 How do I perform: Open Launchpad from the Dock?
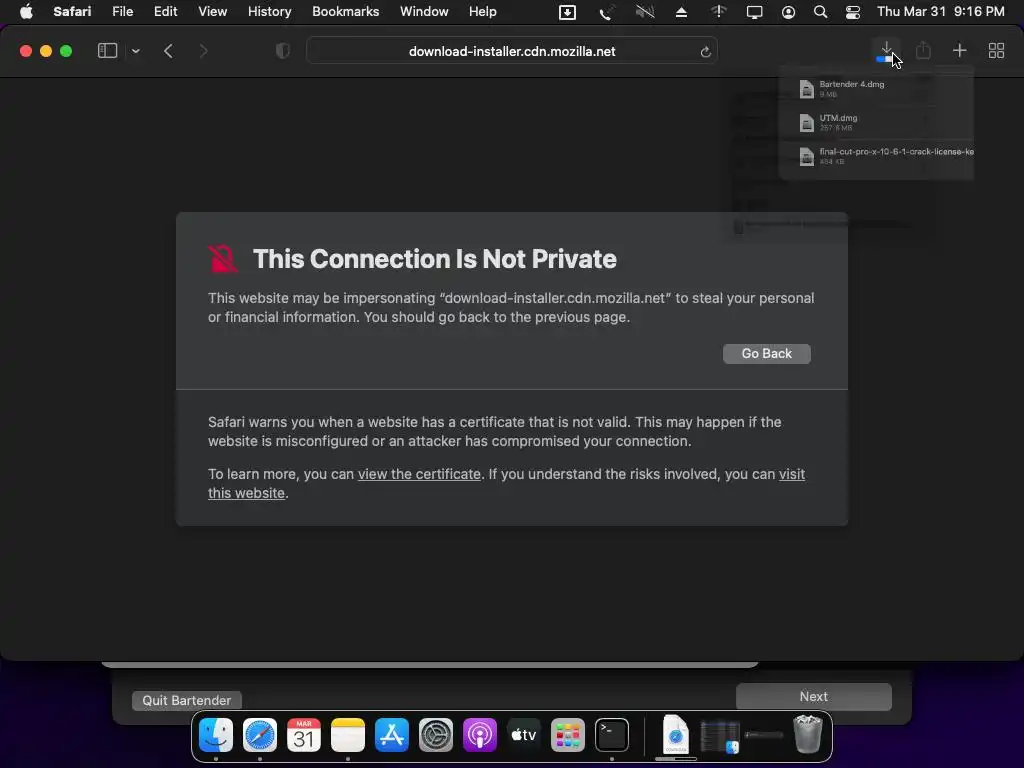(x=568, y=735)
